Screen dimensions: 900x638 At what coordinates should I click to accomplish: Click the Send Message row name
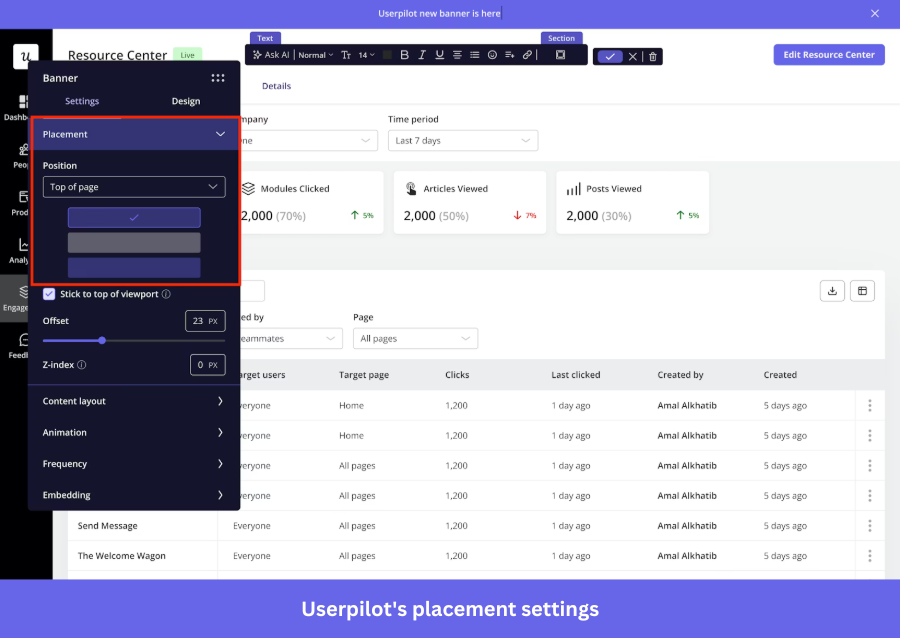(x=107, y=526)
